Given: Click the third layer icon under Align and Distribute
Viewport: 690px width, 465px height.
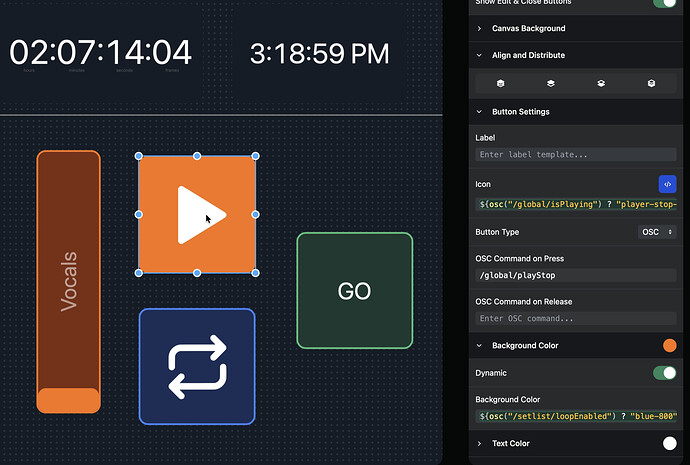Looking at the screenshot, I should pyautogui.click(x=601, y=84).
